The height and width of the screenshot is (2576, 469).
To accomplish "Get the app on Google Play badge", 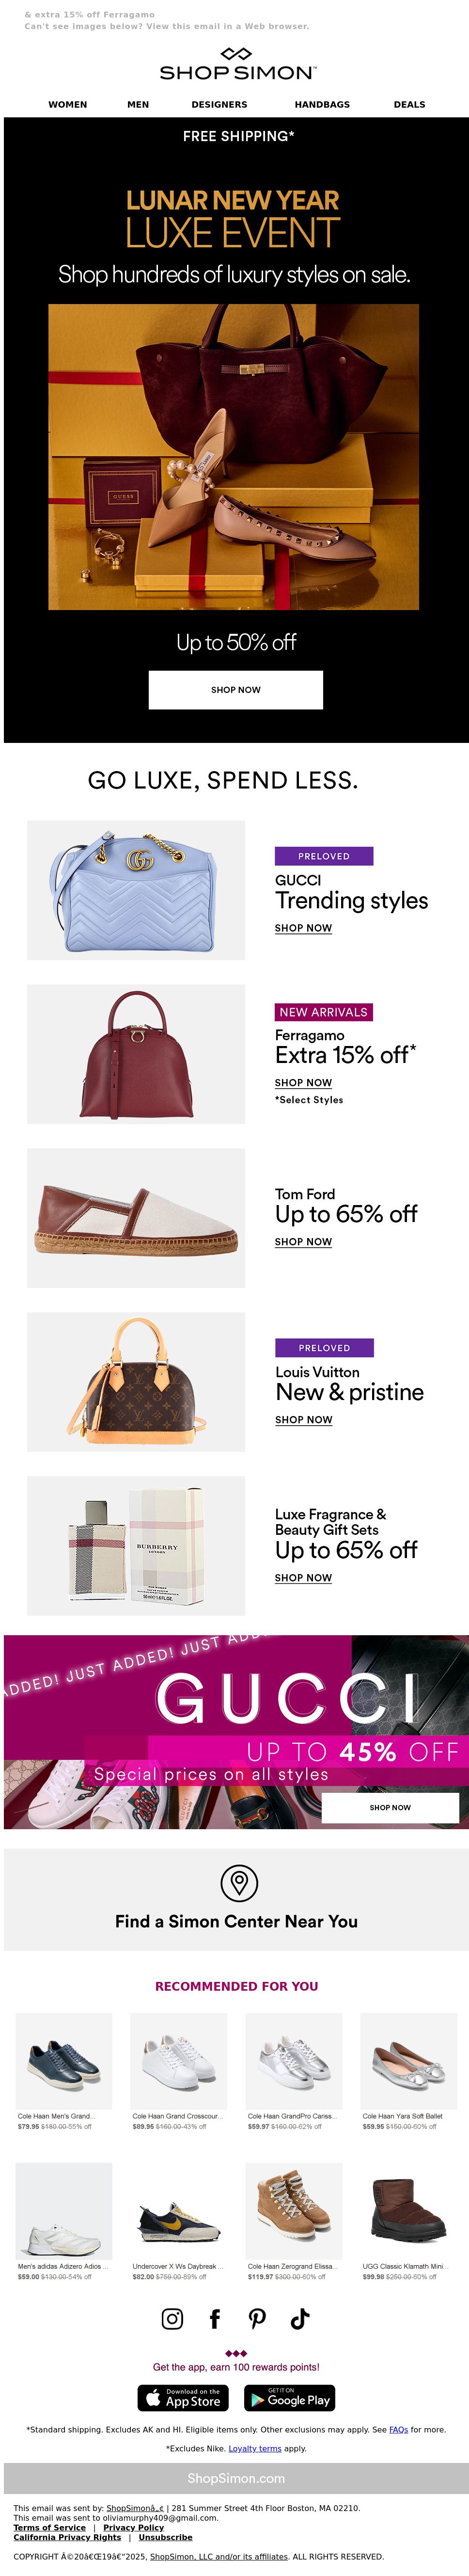I will click(x=290, y=2398).
